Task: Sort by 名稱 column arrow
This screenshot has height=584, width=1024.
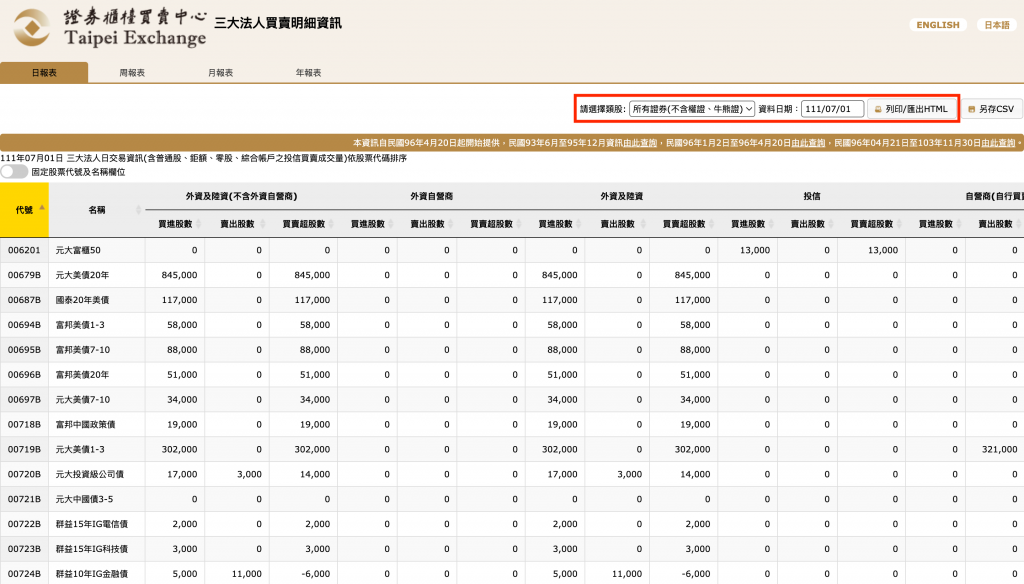Action: tap(138, 210)
